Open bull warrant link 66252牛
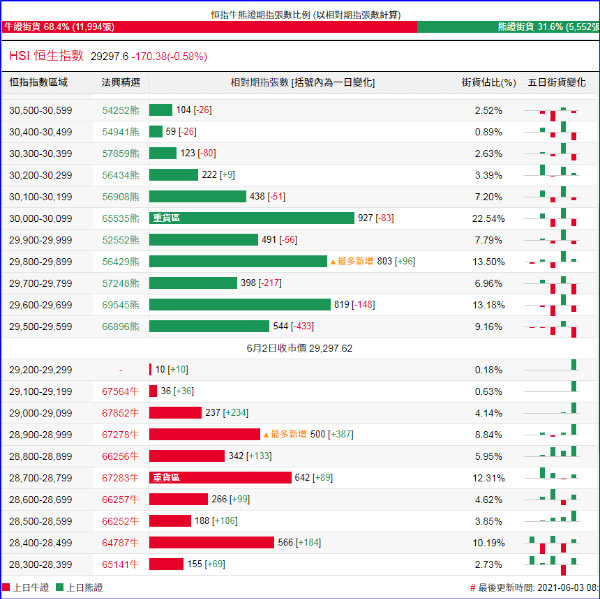The image size is (600, 599). 120,521
